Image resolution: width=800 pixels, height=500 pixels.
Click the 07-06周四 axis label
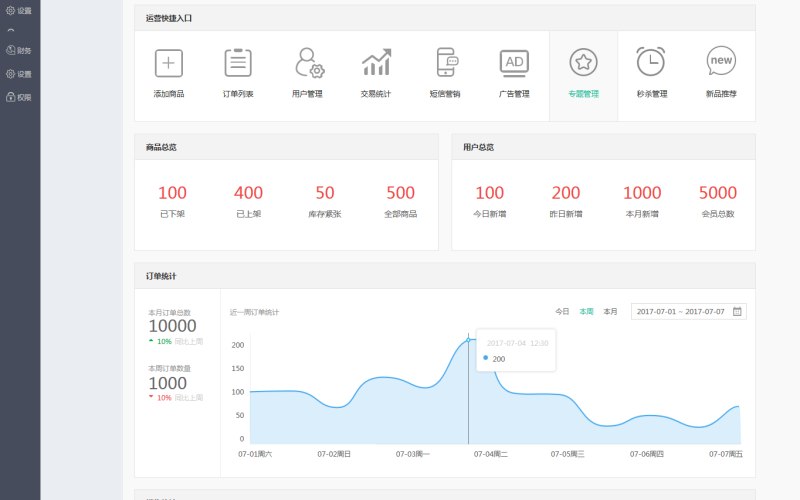coord(646,454)
